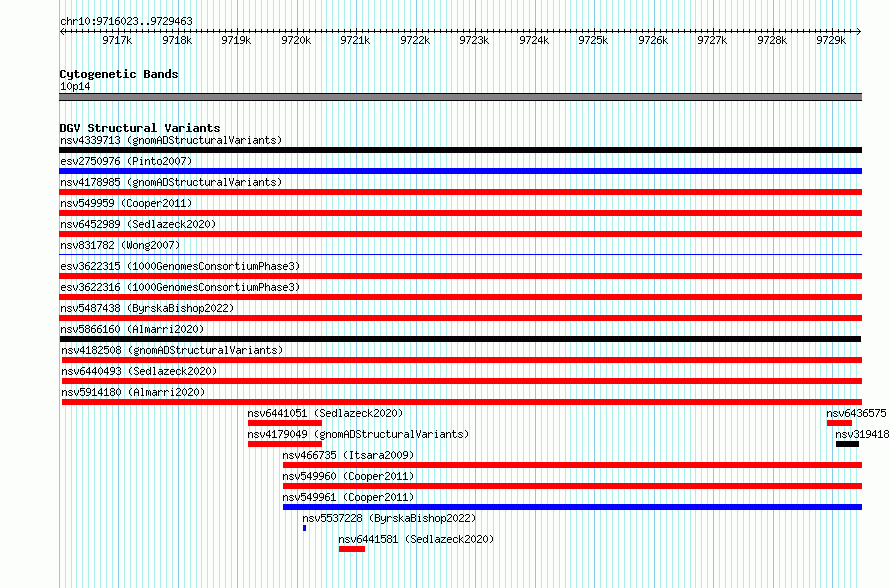The width and height of the screenshot is (890, 588).
Task: Open variant nsv549959 (Cooper2011) label
Action: coord(126,203)
